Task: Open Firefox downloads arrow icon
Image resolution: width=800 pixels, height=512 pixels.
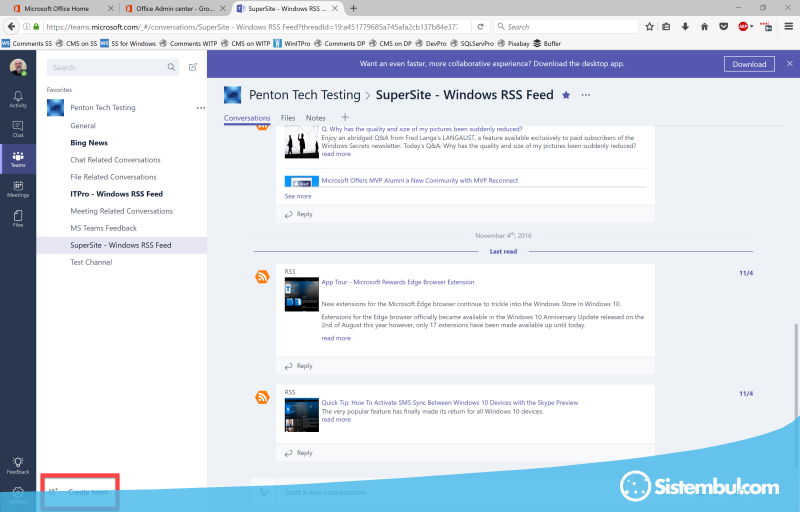Action: tap(685, 27)
